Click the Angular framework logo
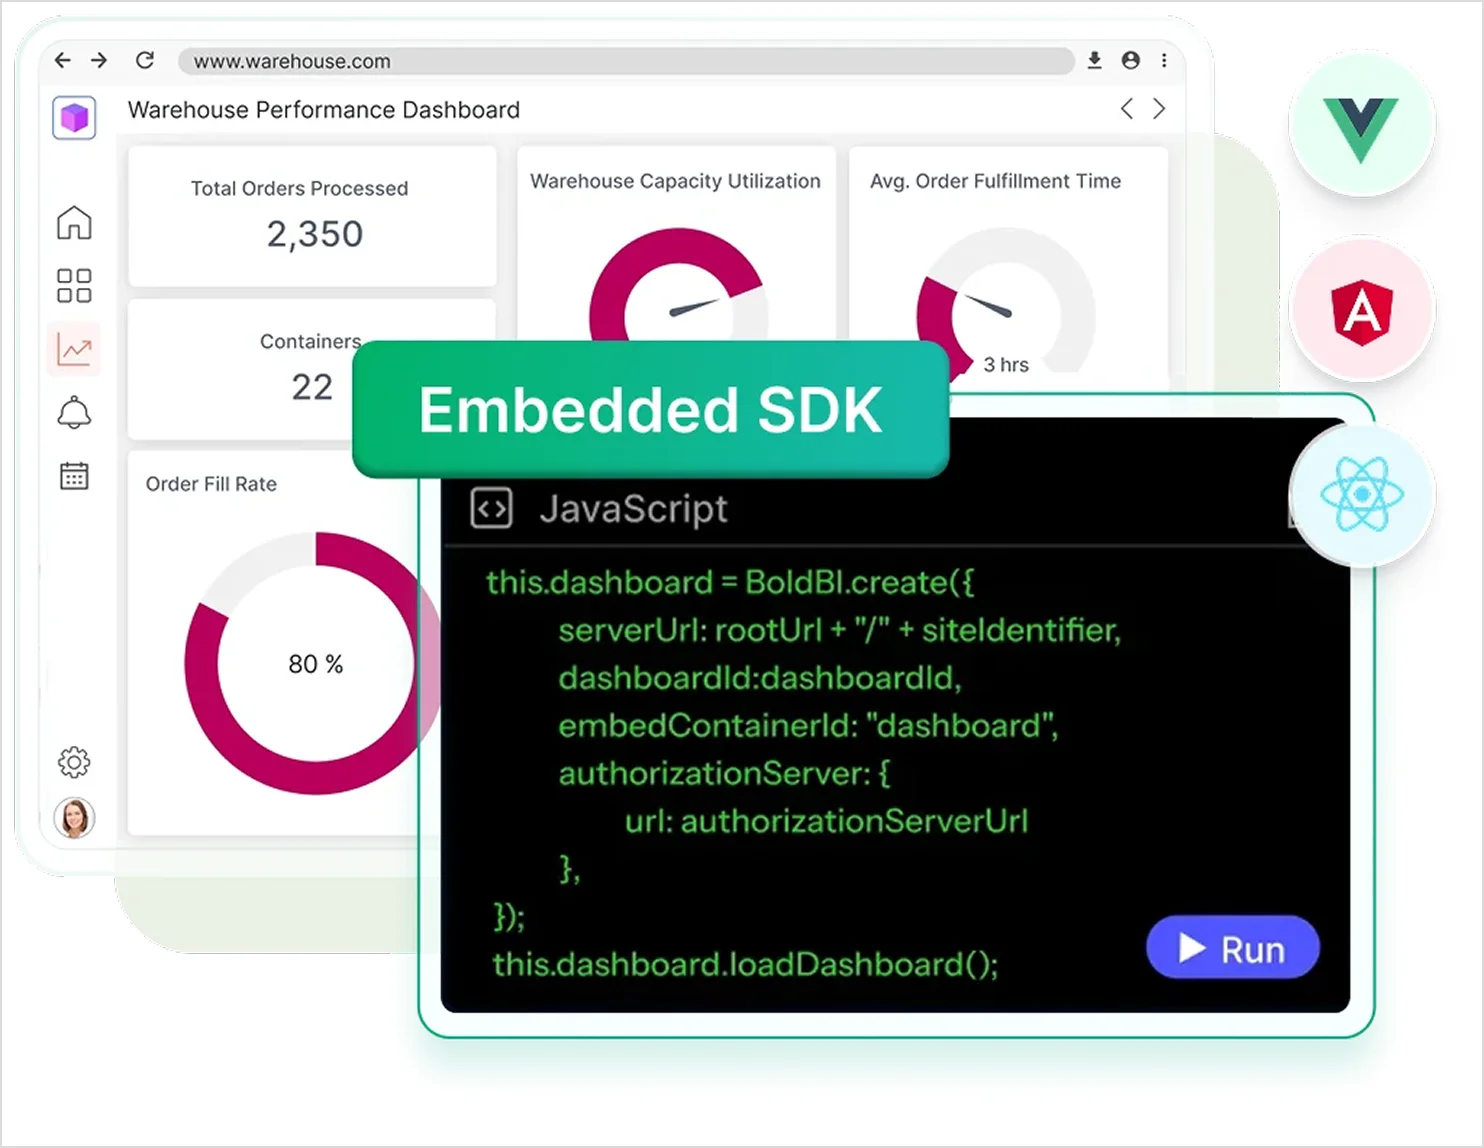This screenshot has width=1484, height=1148. coord(1363,310)
